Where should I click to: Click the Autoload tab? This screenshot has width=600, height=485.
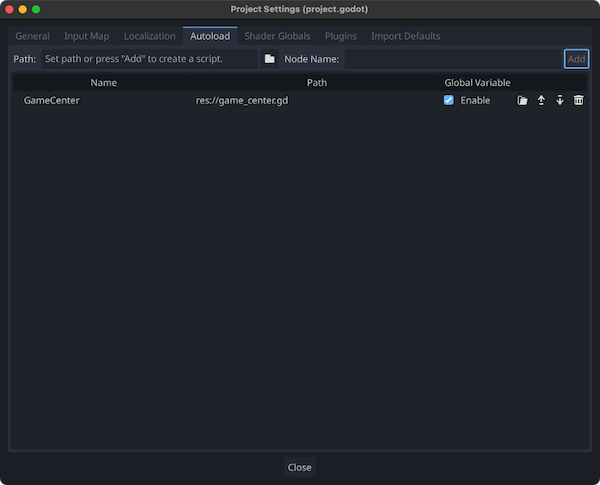pos(210,36)
